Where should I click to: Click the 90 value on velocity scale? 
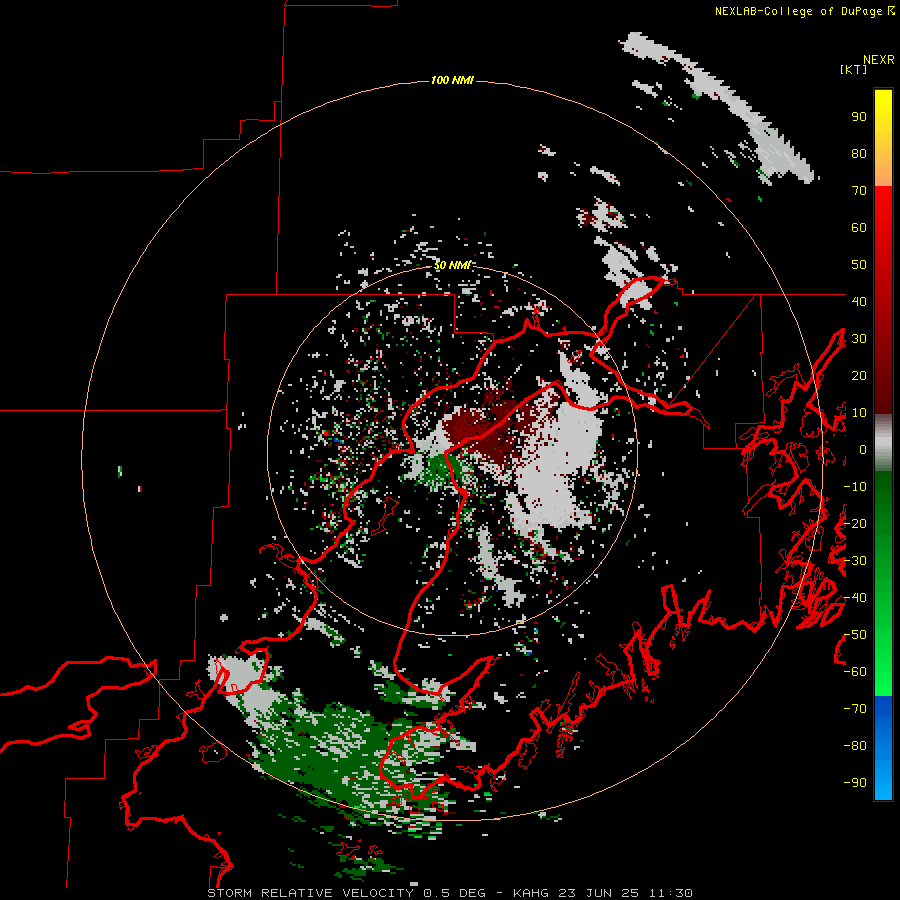coord(859,117)
